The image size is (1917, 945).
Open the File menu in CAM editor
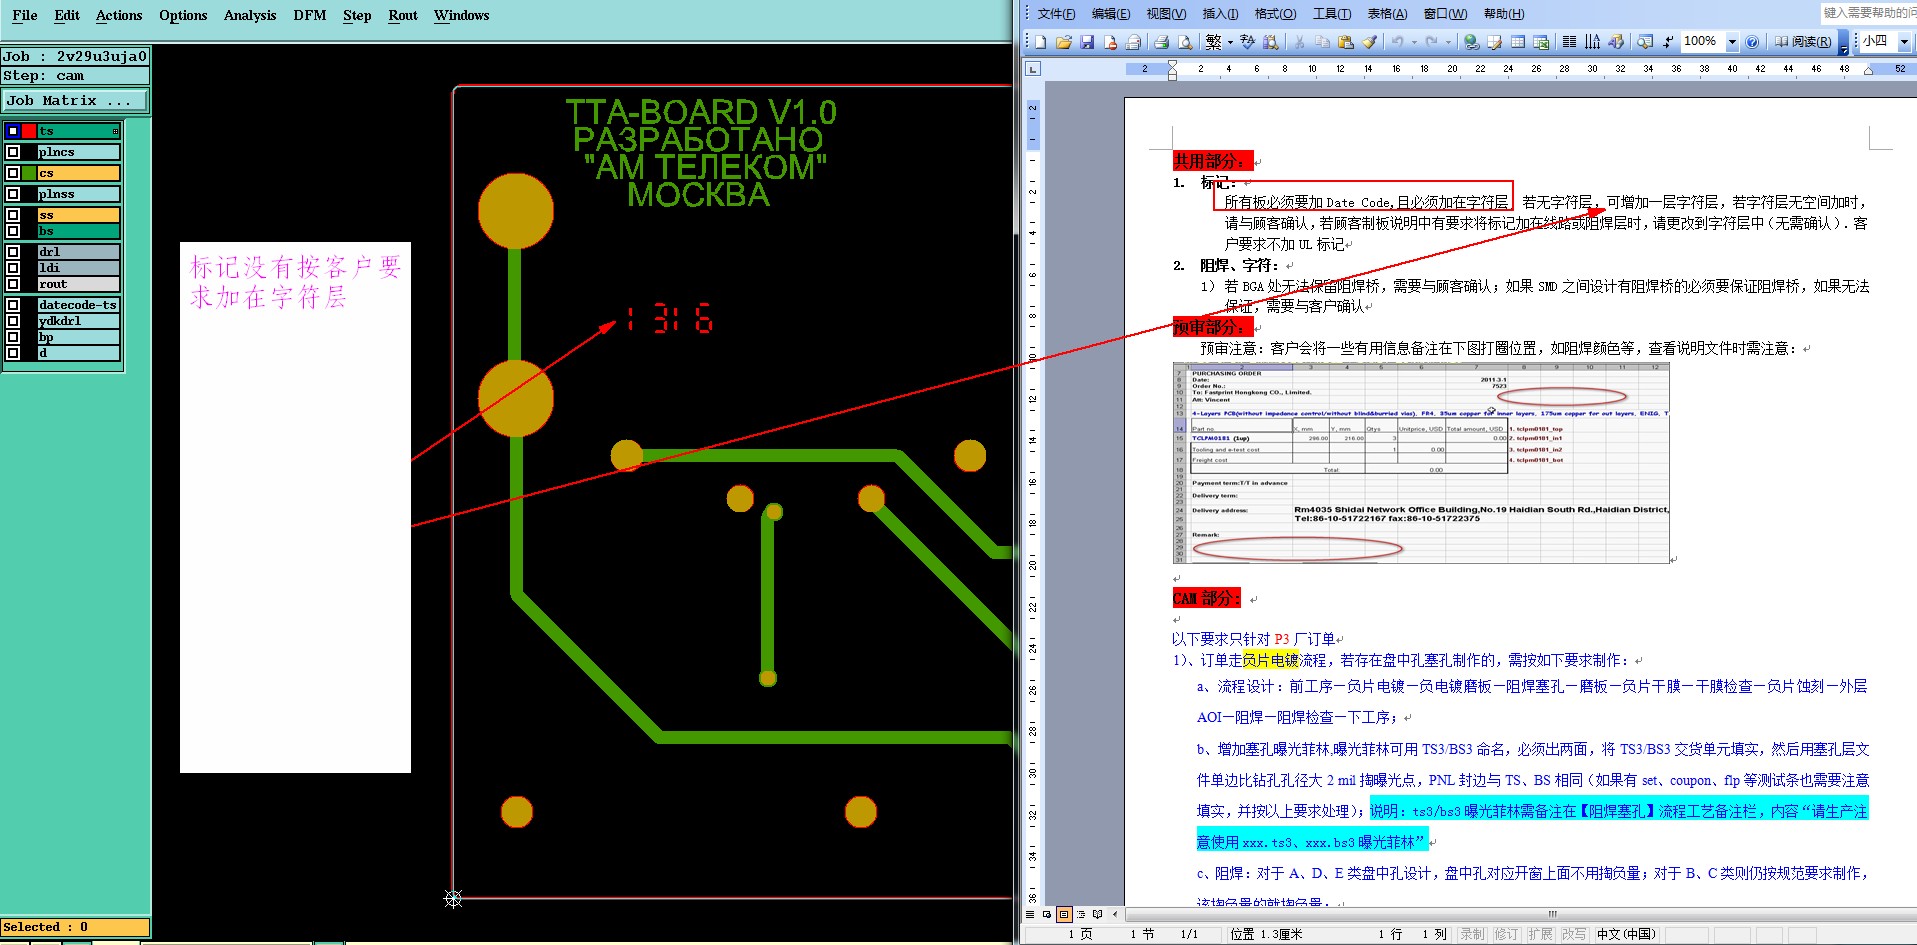[25, 15]
